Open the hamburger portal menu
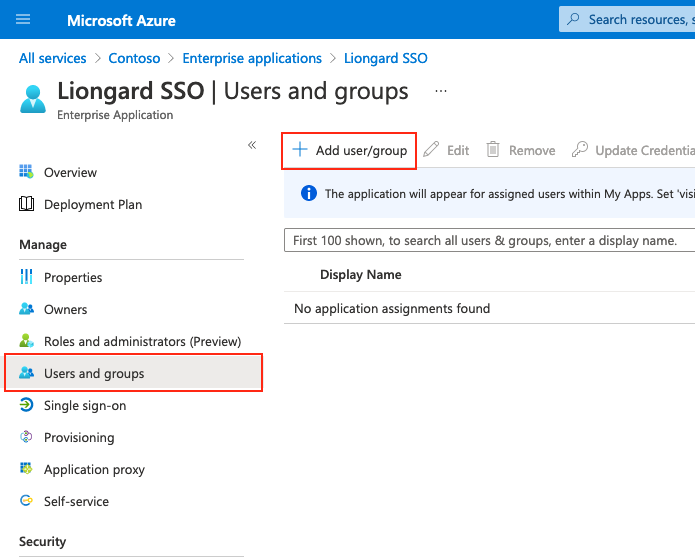Image resolution: width=695 pixels, height=557 pixels. coord(23,19)
